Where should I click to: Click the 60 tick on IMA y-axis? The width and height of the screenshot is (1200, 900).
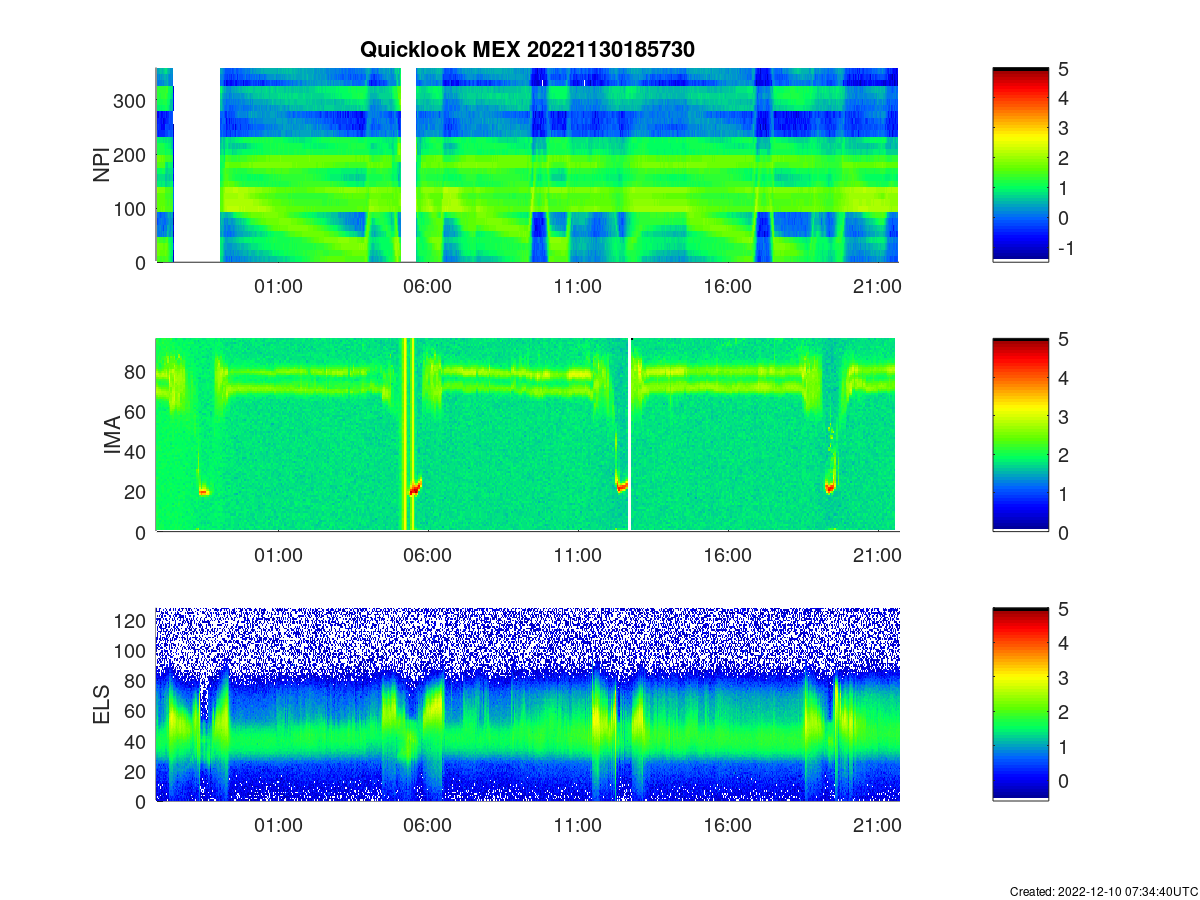click(137, 412)
